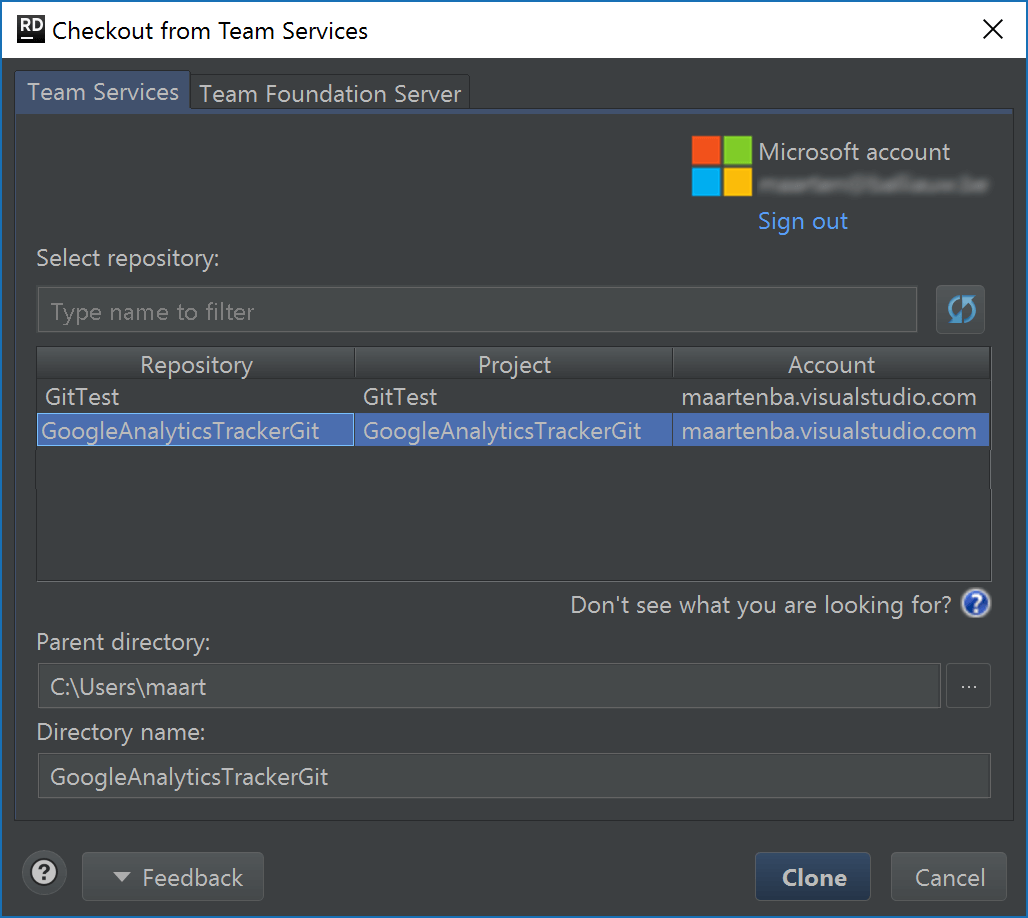Click 'Don't see what you are looking for?' text
The width and height of the screenshot is (1028, 918).
[761, 604]
